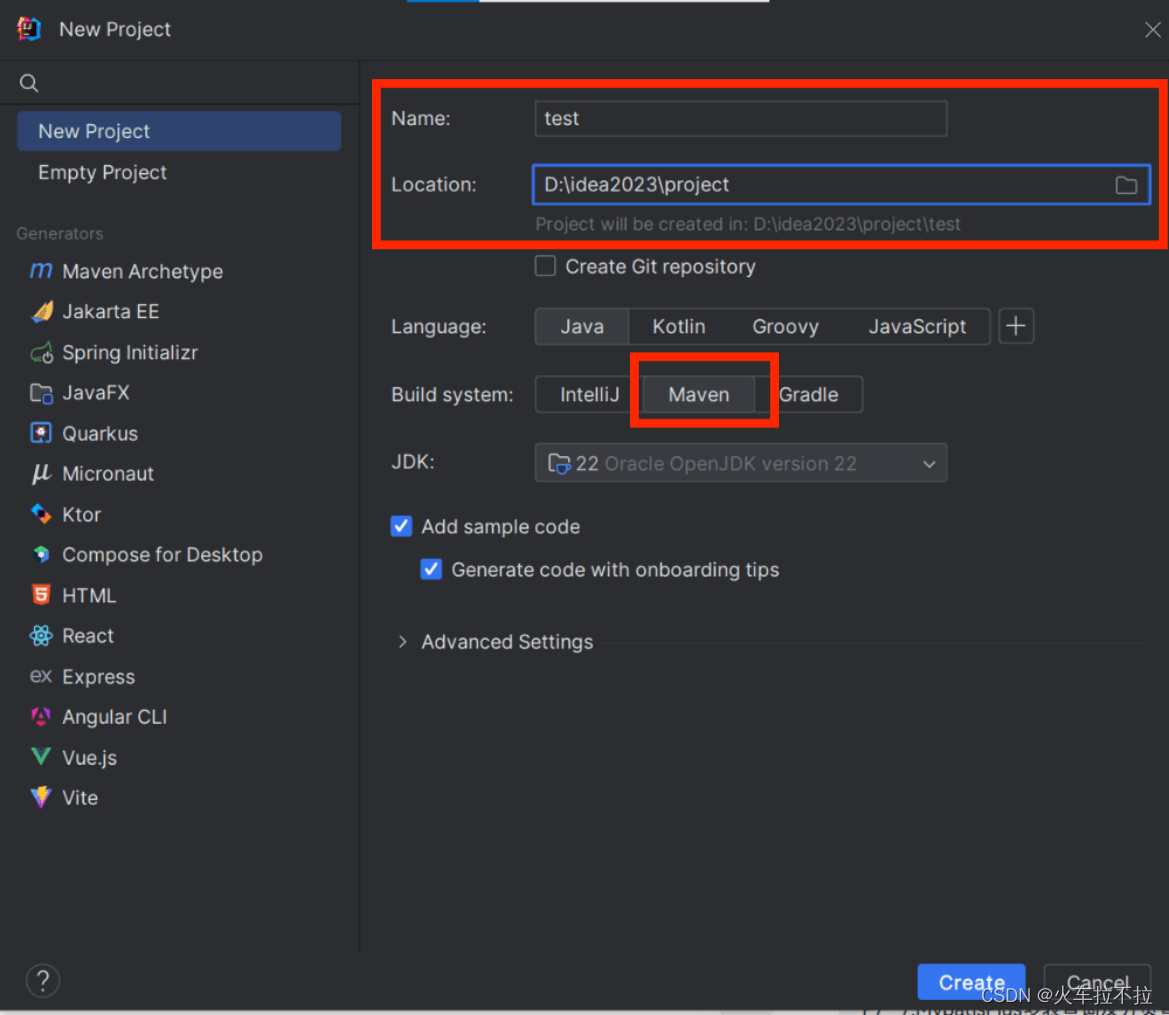Click the search magnifier icon

click(29, 83)
